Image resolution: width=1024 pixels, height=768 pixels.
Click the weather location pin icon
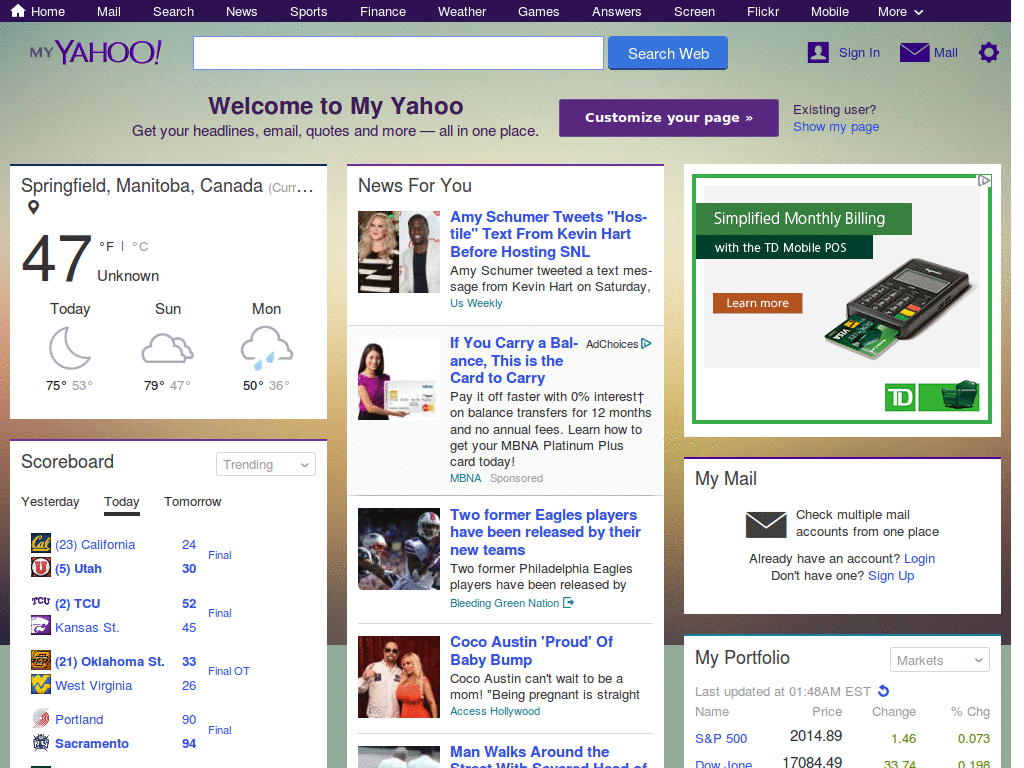click(x=33, y=207)
